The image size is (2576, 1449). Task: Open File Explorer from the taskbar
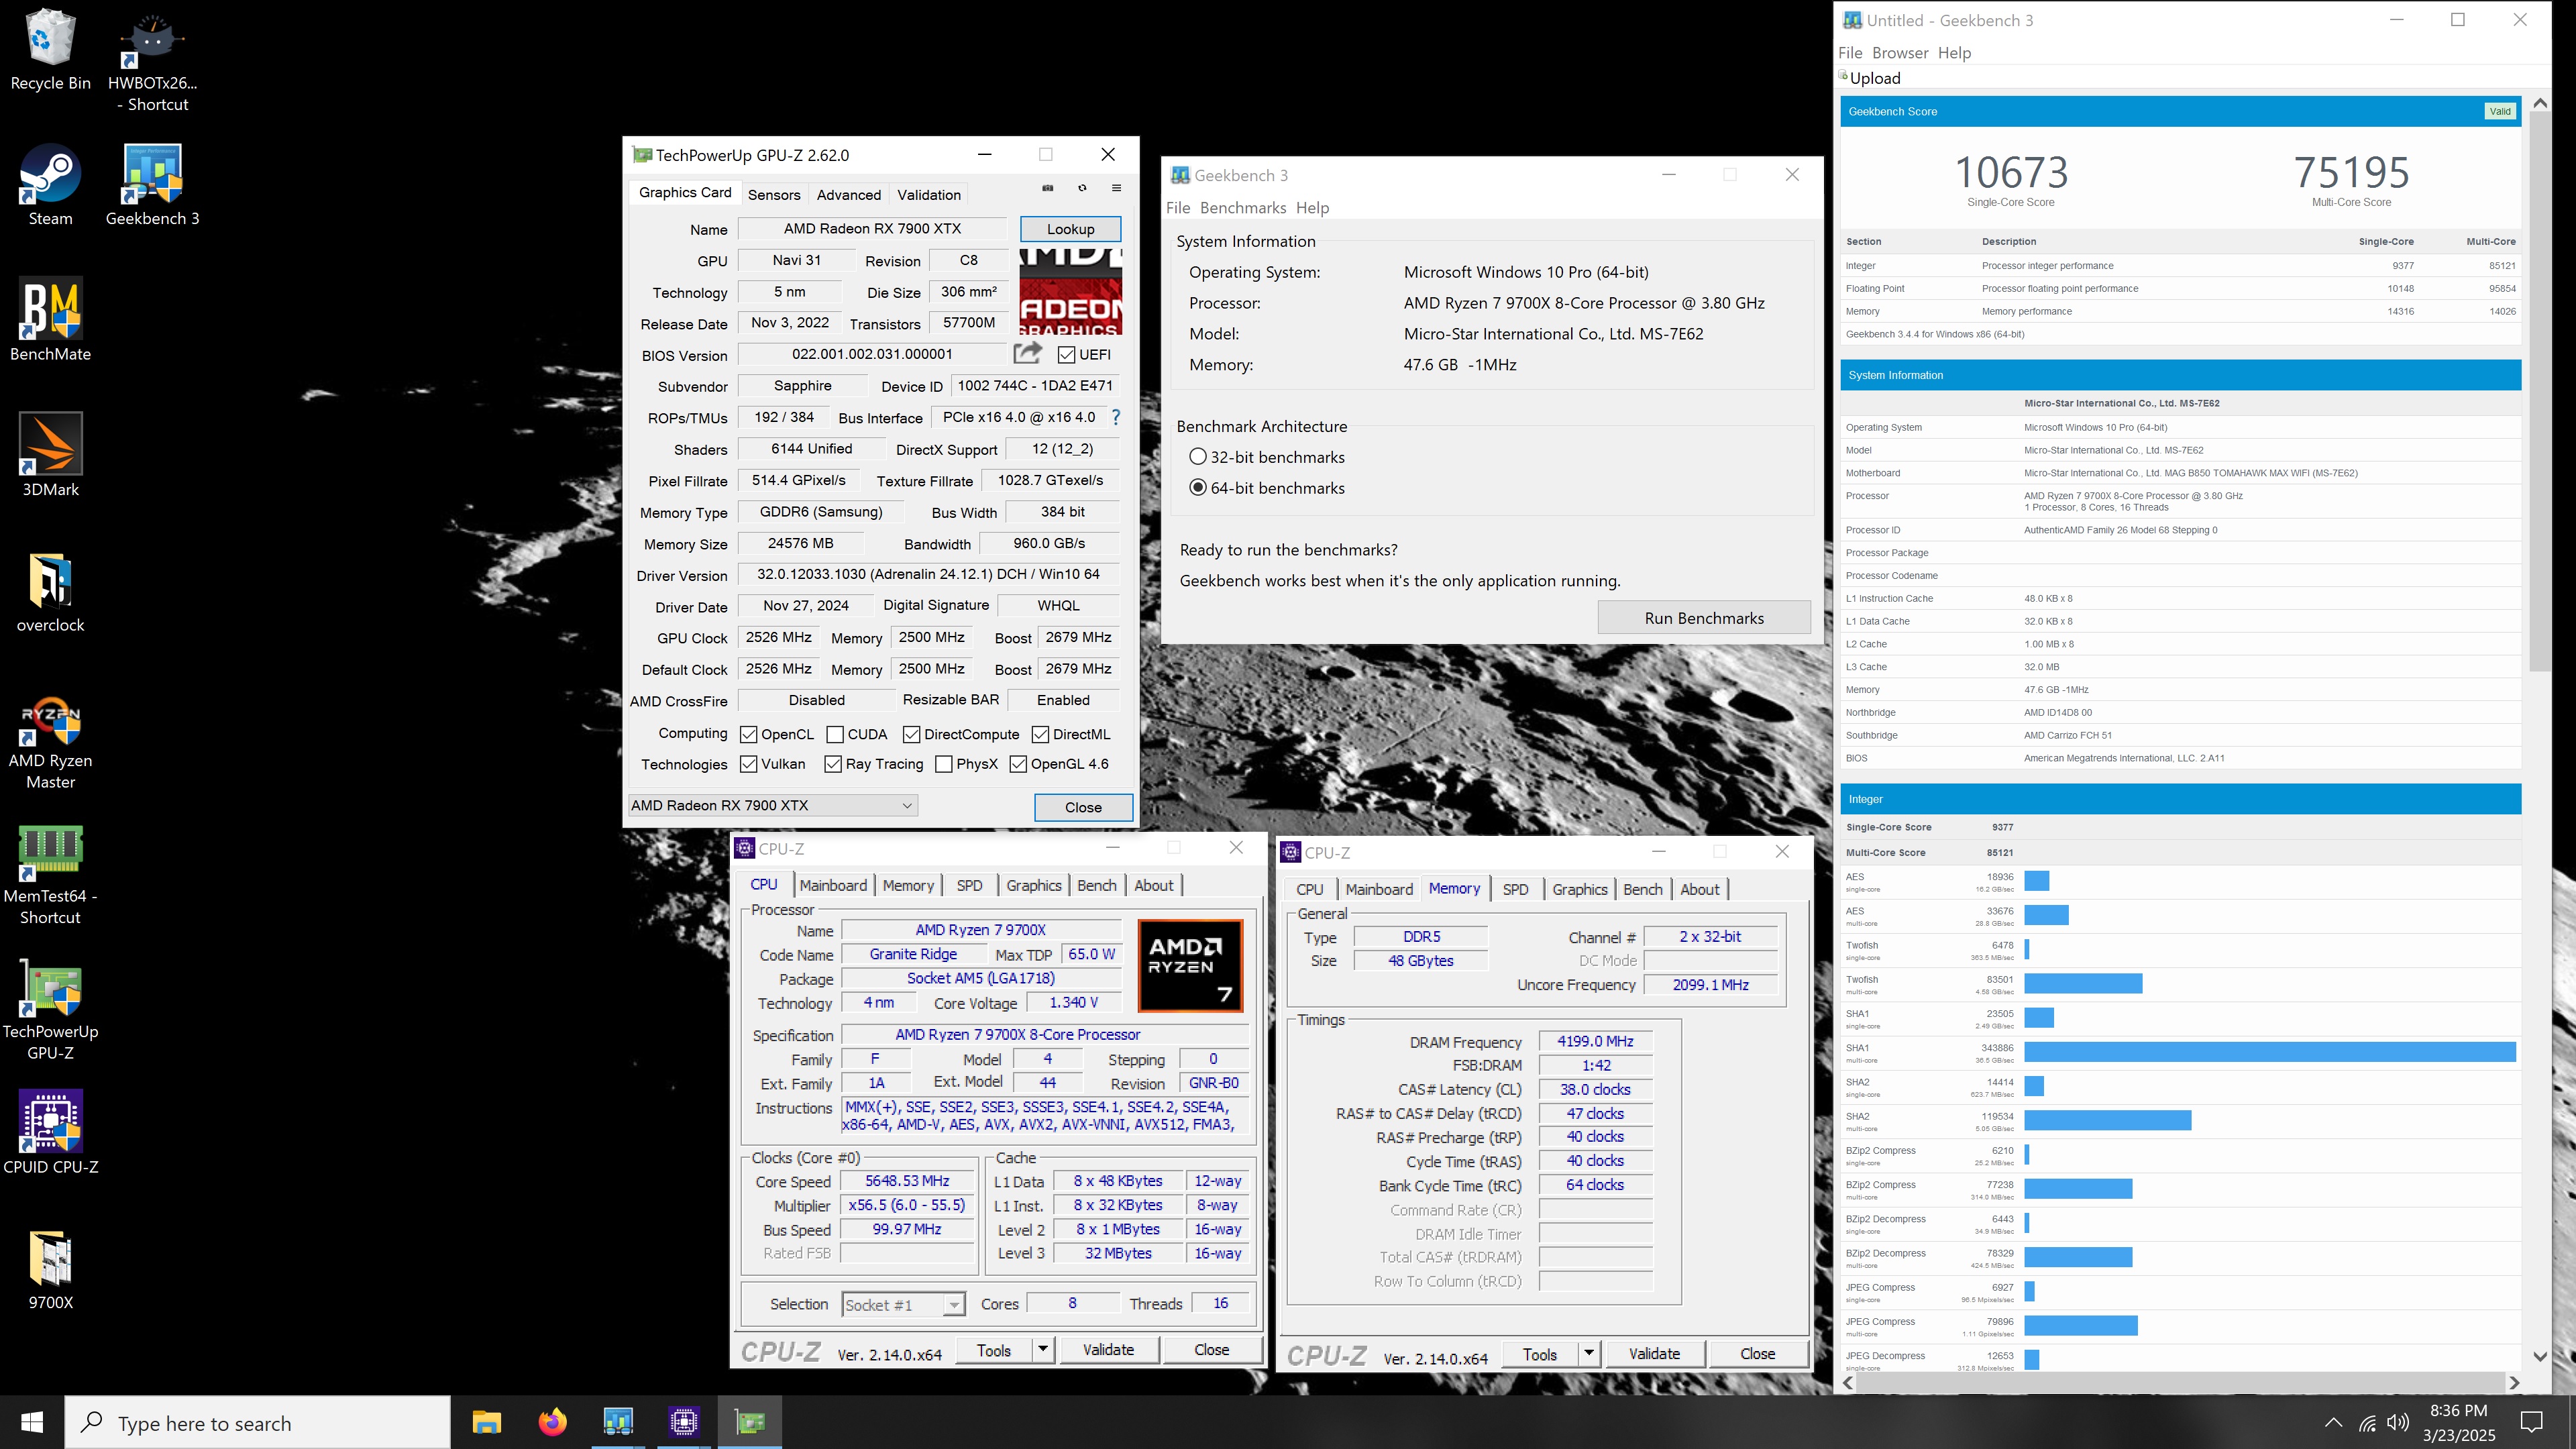[487, 1422]
